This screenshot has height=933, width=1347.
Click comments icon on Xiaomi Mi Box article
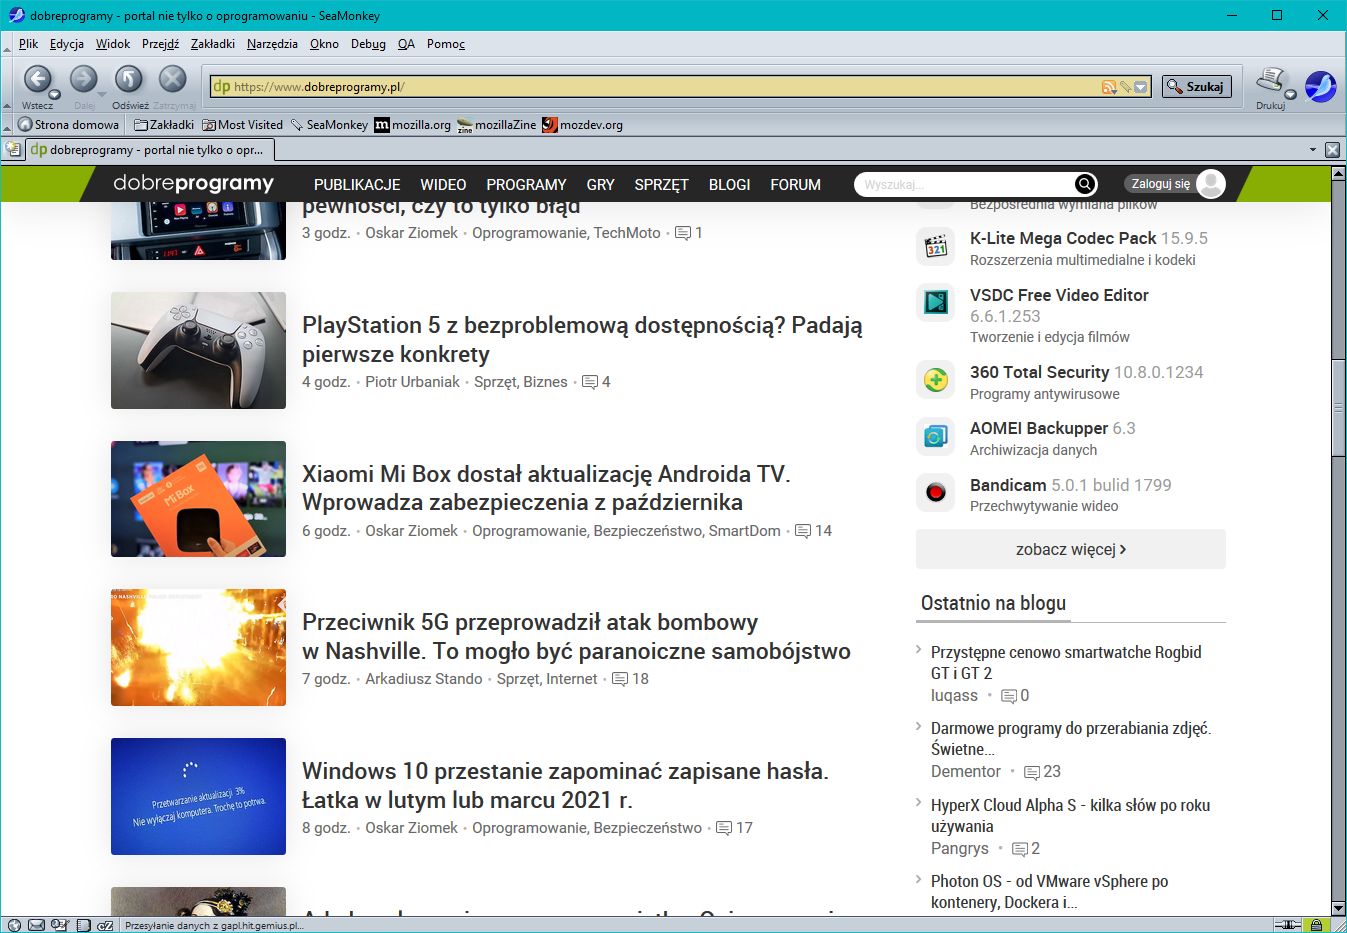[803, 531]
